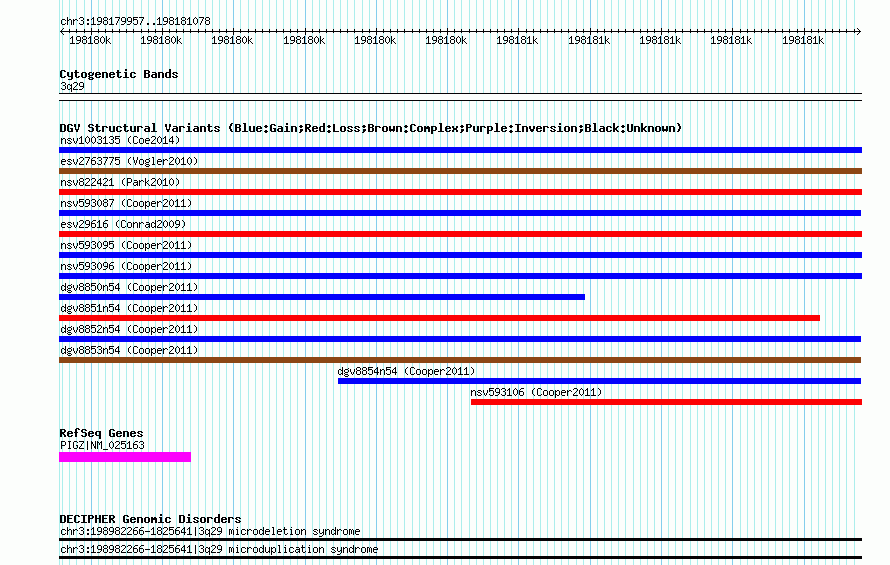
Task: Click the red esv29616 loss bar
Action: [x=460, y=234]
